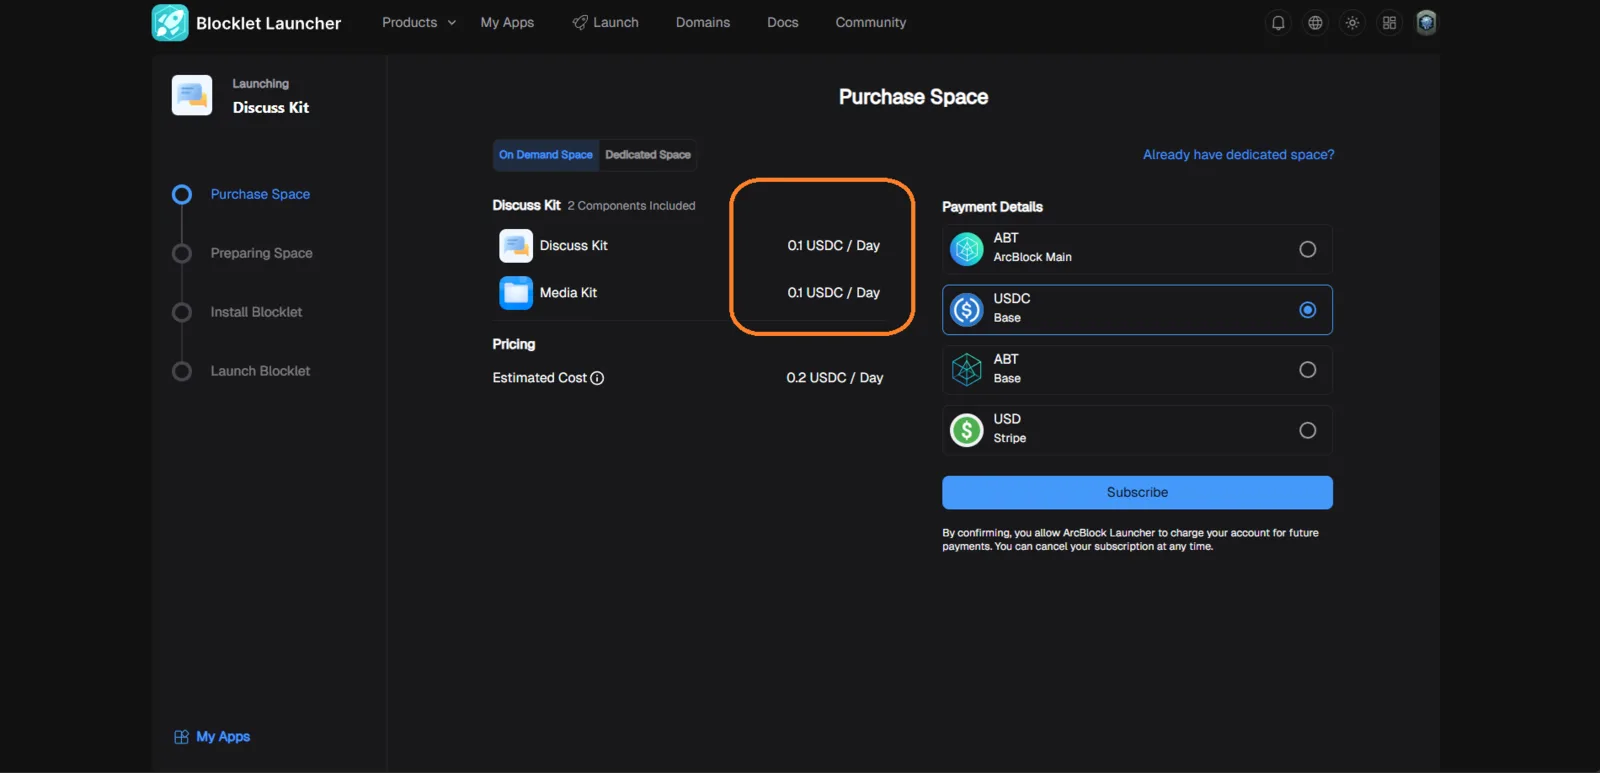Go to My Apps in top navigation

507,22
